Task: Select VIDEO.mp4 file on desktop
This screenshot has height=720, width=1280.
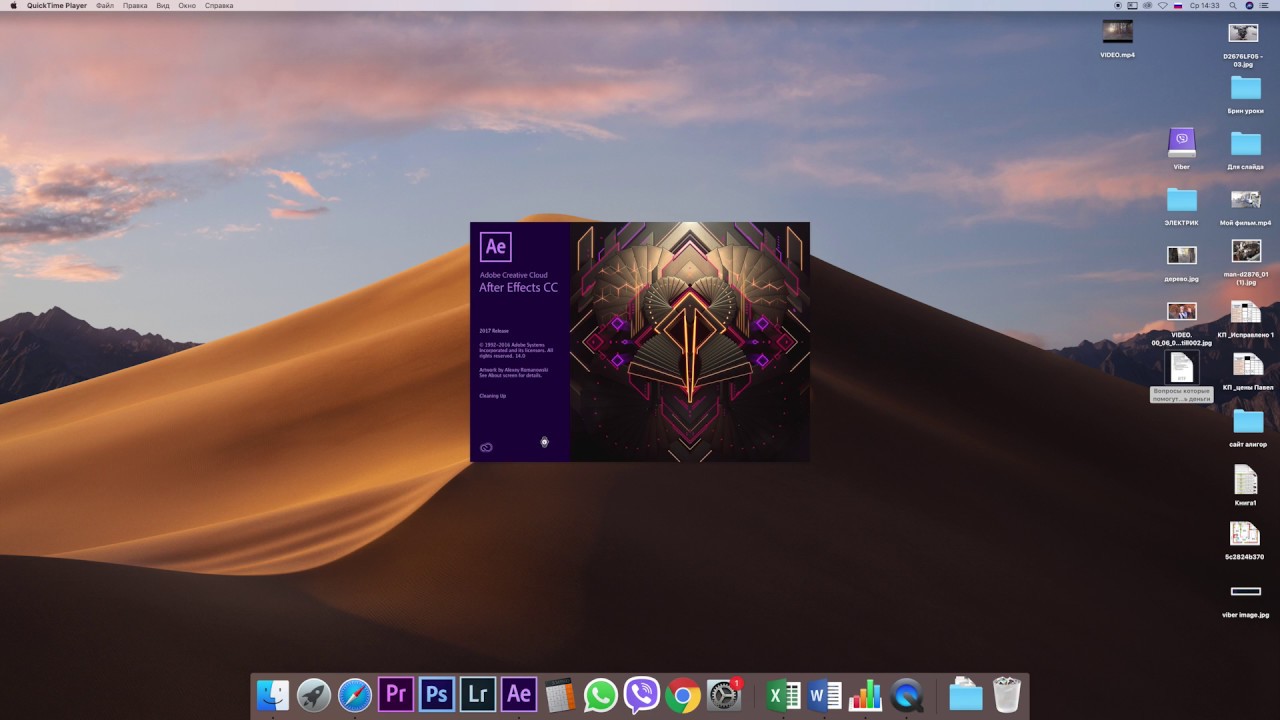Action: 1117,32
